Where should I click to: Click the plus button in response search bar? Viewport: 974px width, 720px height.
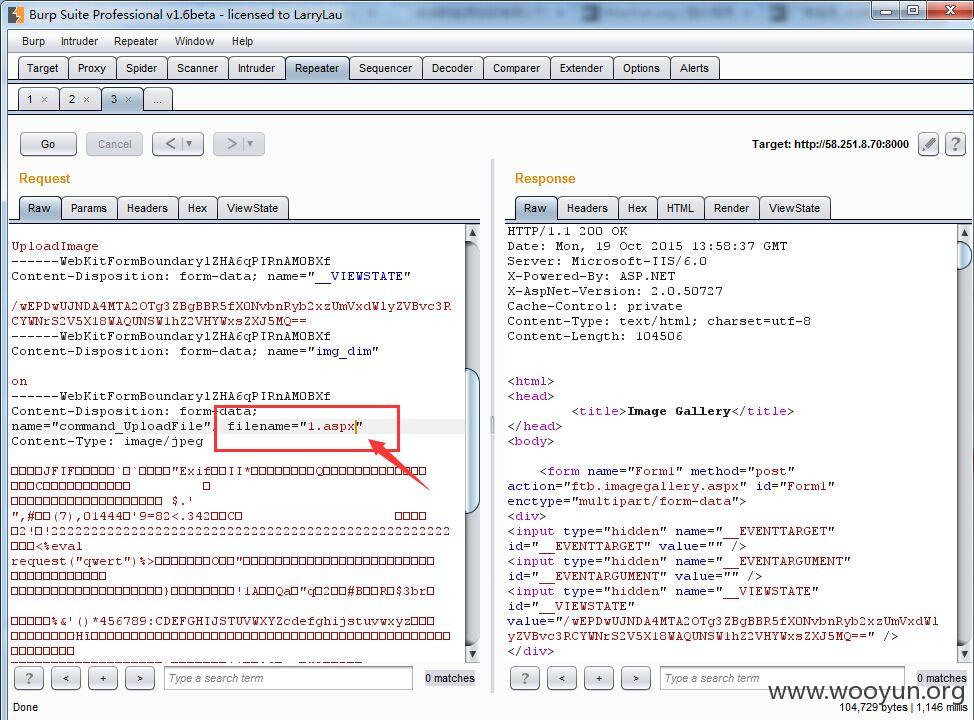[599, 678]
